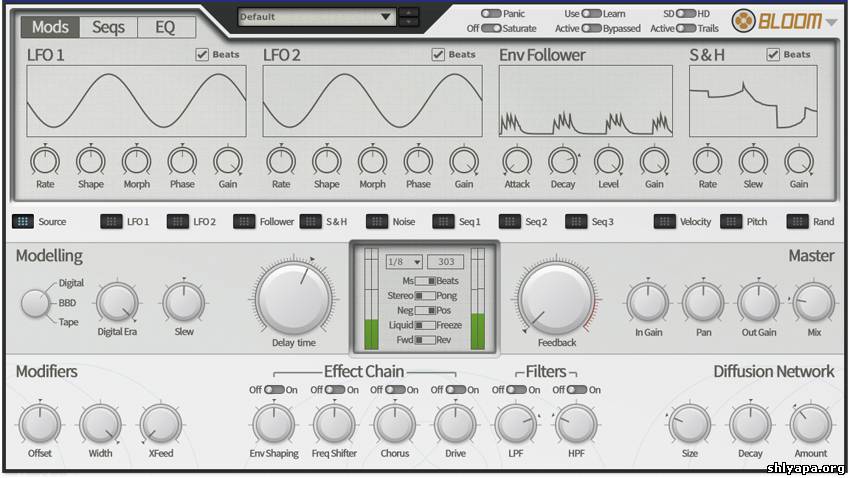Image resolution: width=850 pixels, height=478 pixels.
Task: Select the Noise modulation source icon
Action: click(376, 221)
